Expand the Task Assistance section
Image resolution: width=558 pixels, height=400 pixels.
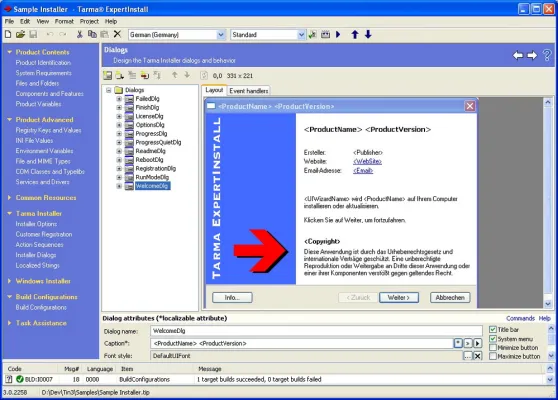point(10,323)
